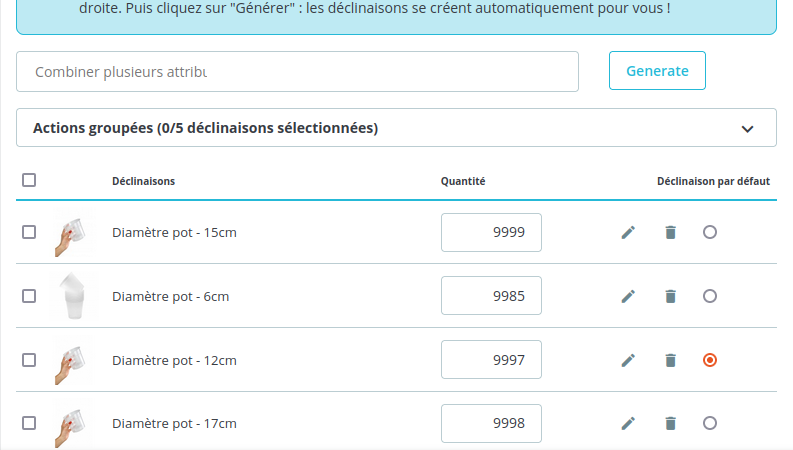793x450 pixels.
Task: Click quantity field showing 9985
Action: coord(491,296)
